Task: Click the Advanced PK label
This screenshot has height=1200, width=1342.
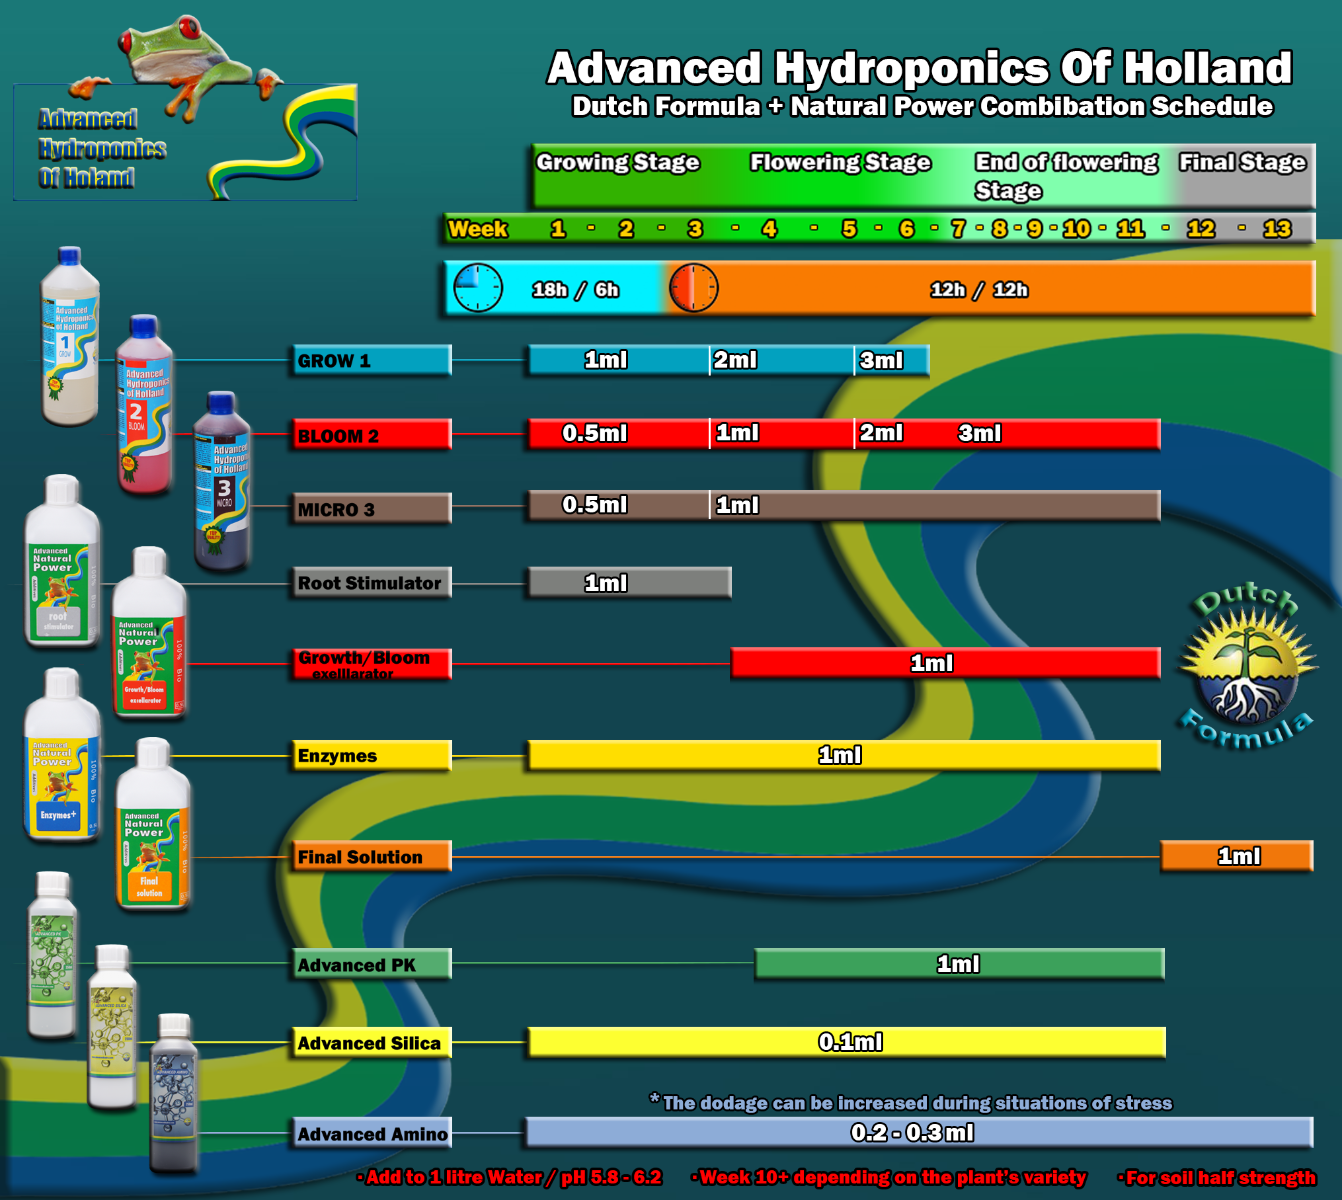Action: coord(371,965)
